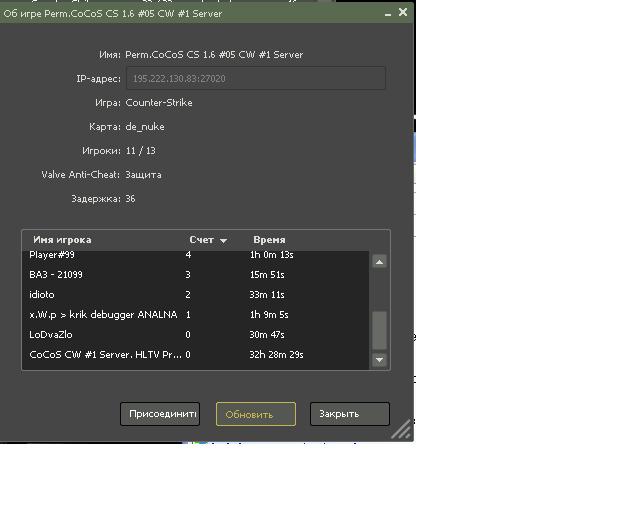640x512 pixels.
Task: Click the time value 1h 9m 5s
Action: click(269, 314)
